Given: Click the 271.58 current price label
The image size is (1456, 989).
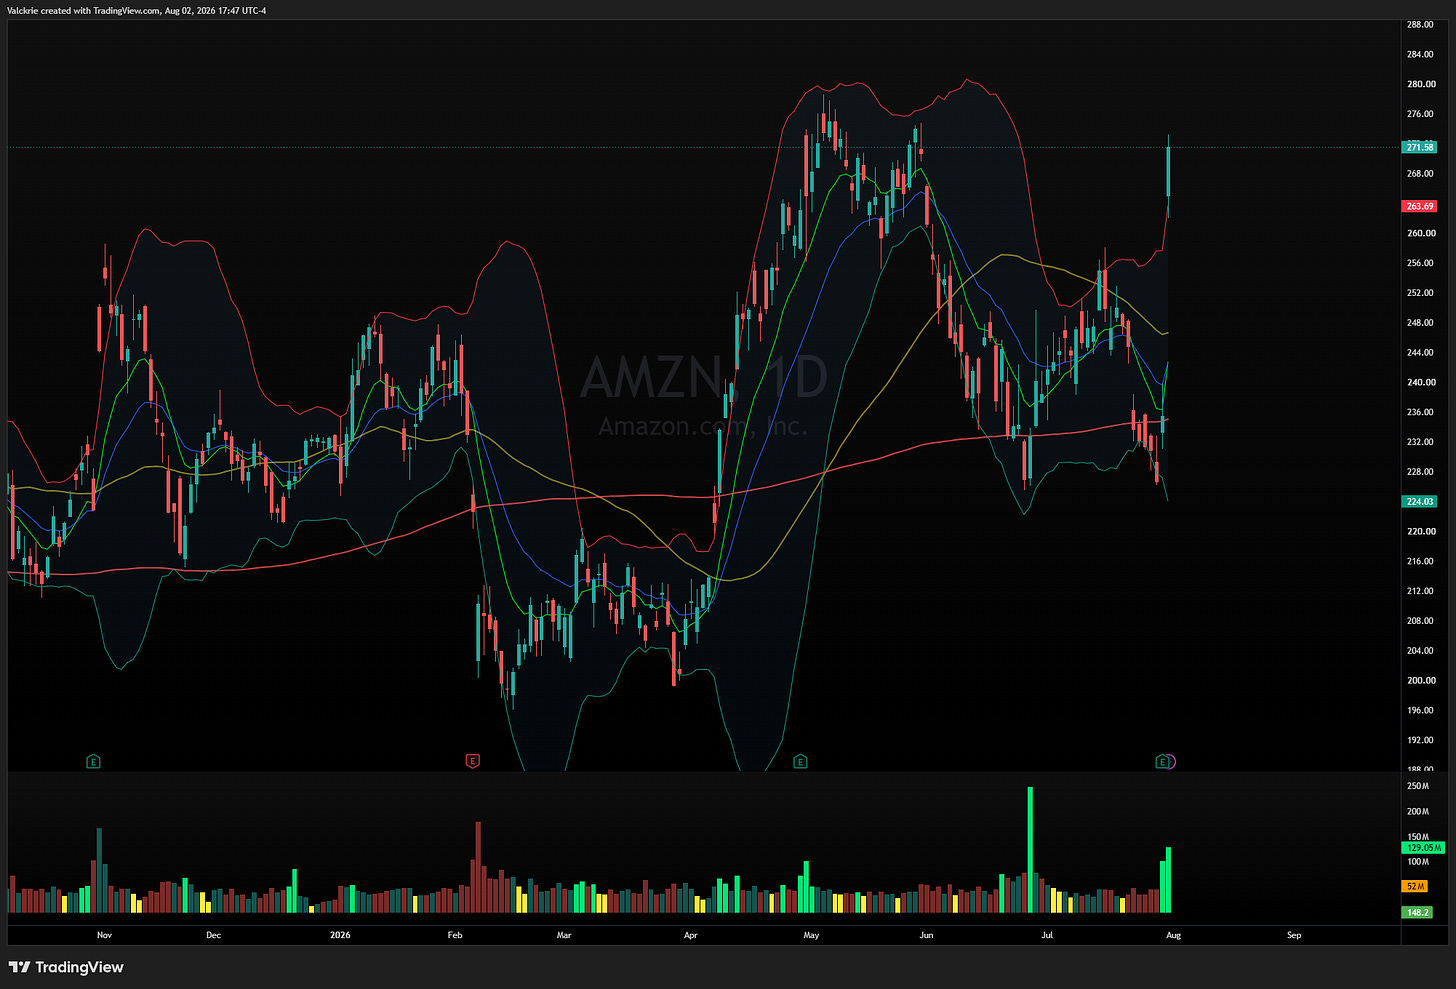Looking at the screenshot, I should tap(1420, 147).
